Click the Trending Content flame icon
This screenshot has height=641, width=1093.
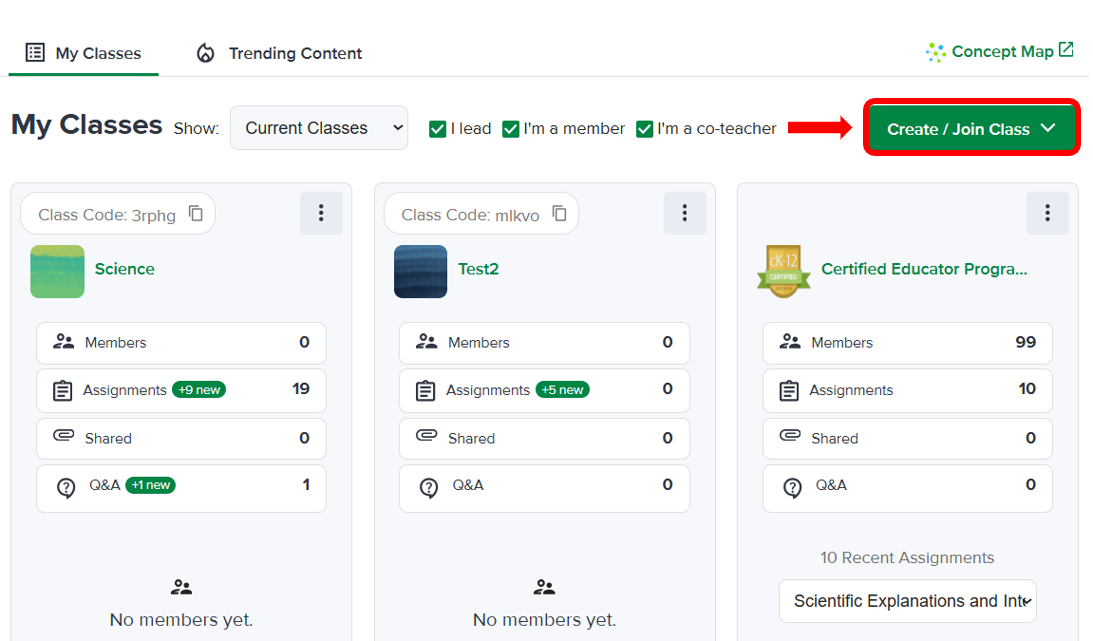pos(206,53)
